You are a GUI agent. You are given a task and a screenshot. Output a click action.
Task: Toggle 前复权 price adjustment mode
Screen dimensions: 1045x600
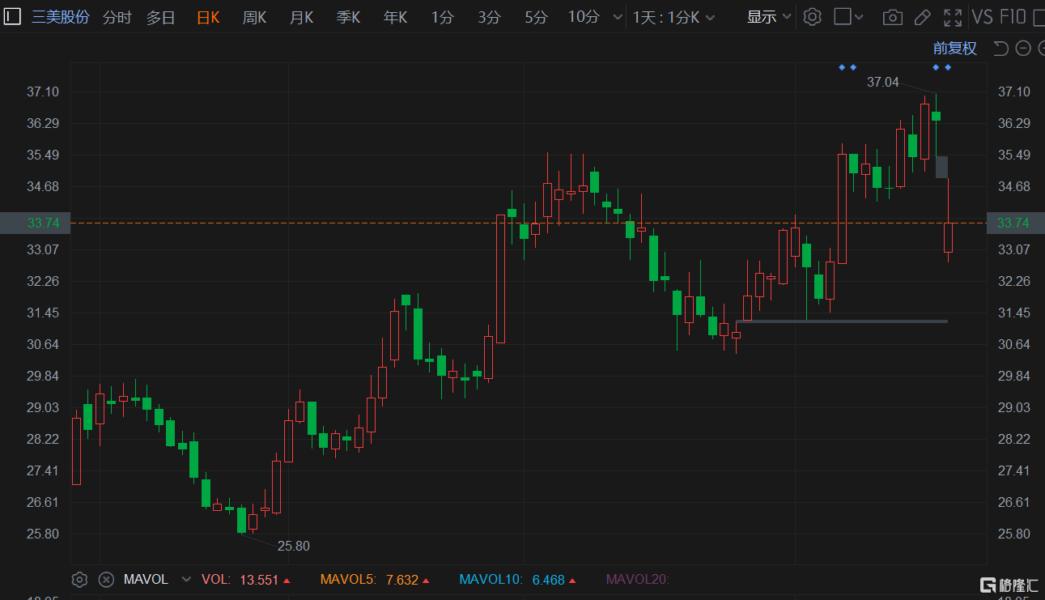click(954, 48)
